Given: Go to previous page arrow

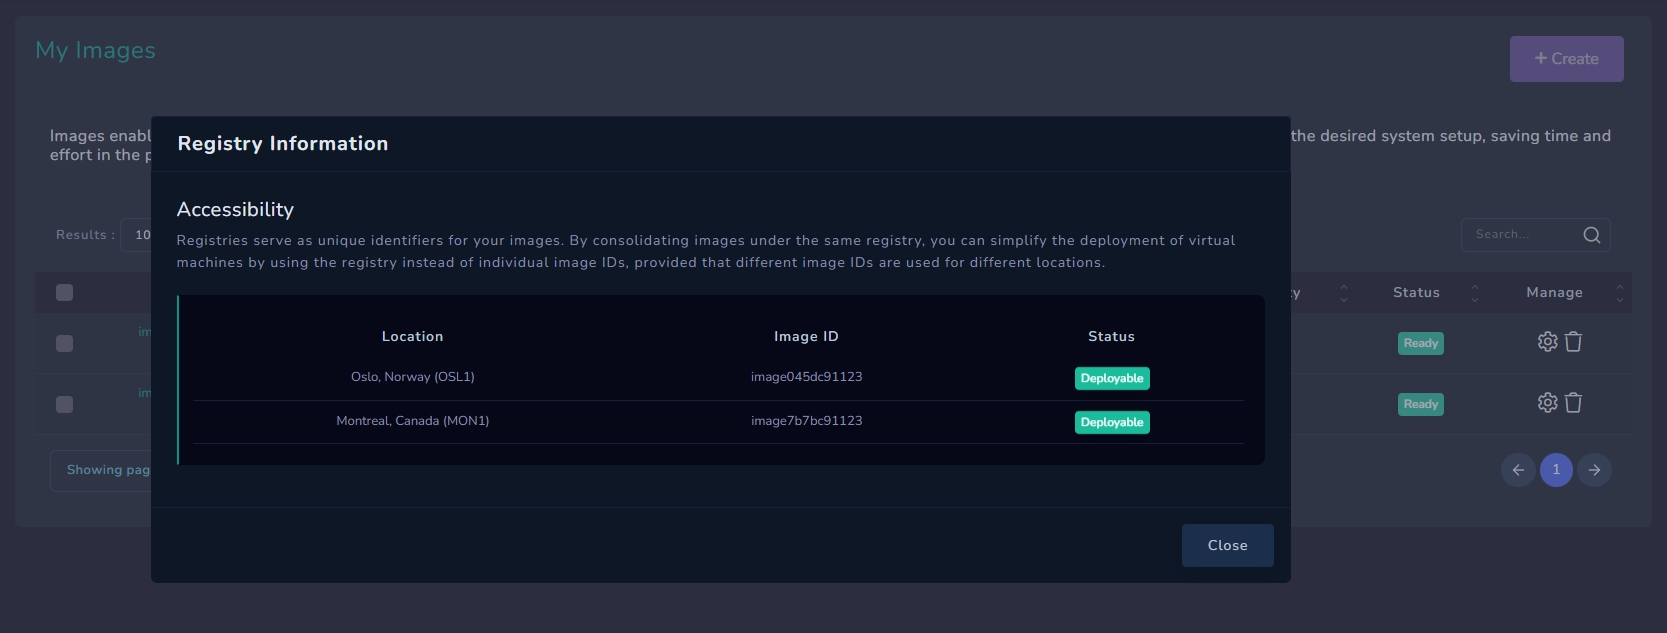Looking at the screenshot, I should pyautogui.click(x=1518, y=470).
